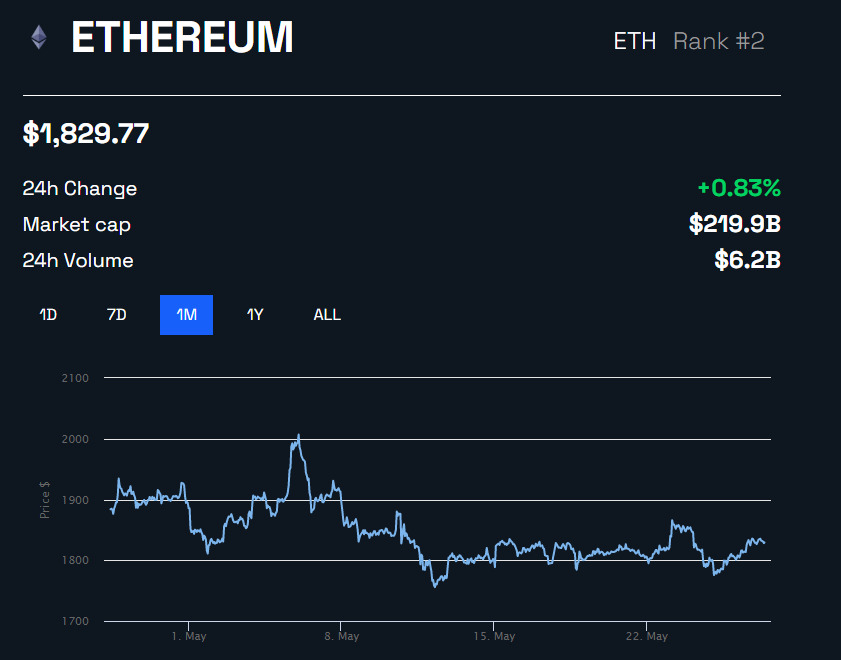Click the chart's lowest dip below 1800
The image size is (841, 660).
[x=435, y=587]
